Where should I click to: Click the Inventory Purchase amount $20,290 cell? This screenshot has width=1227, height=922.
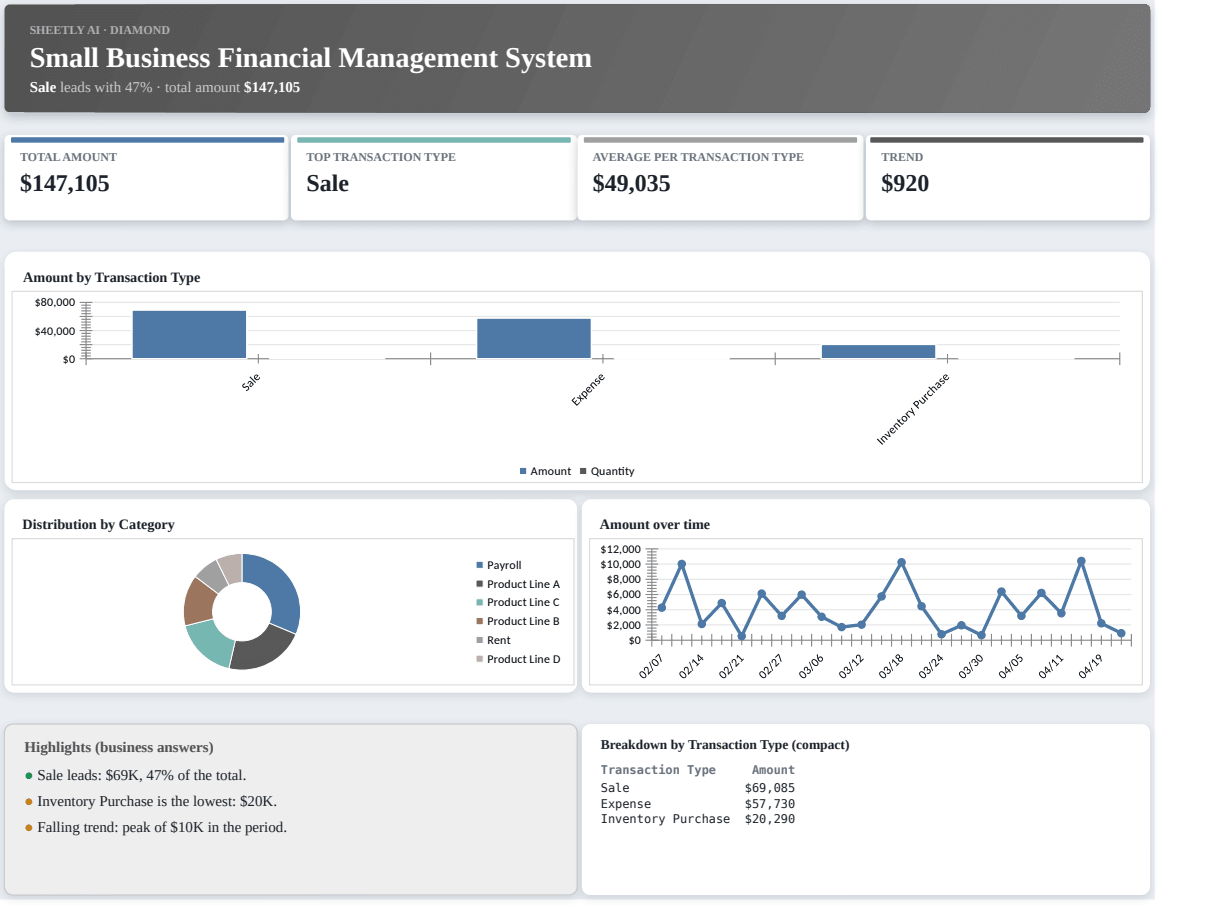click(x=770, y=819)
